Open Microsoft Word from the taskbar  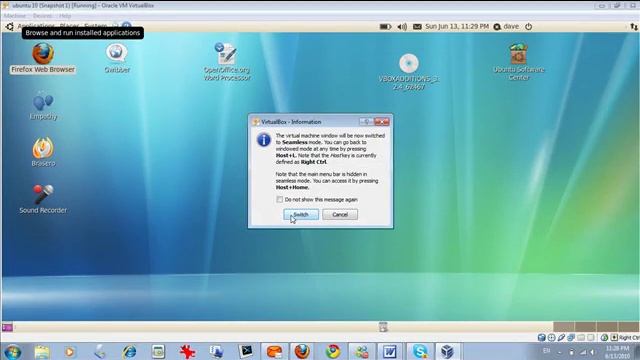pos(389,351)
